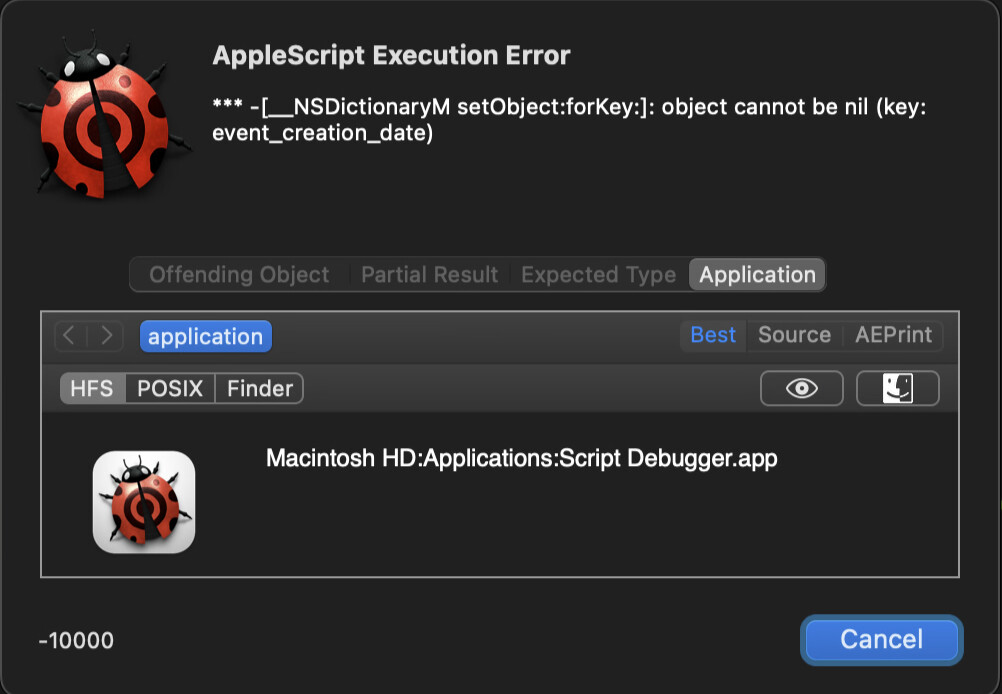Switch path format to HFS
The width and height of the screenshot is (1002, 694).
[92, 389]
